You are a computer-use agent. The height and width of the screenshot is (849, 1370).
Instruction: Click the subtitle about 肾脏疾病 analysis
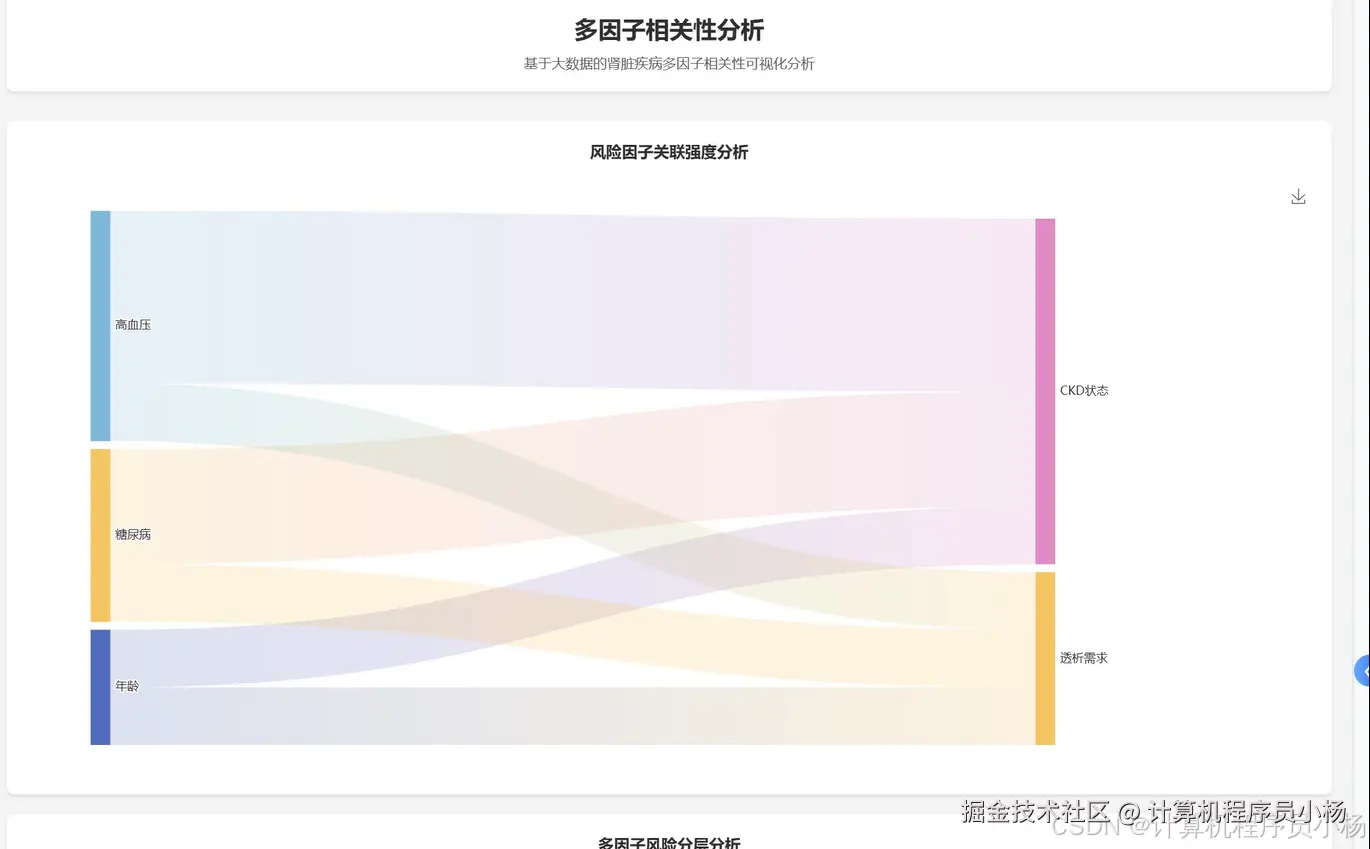coord(667,63)
